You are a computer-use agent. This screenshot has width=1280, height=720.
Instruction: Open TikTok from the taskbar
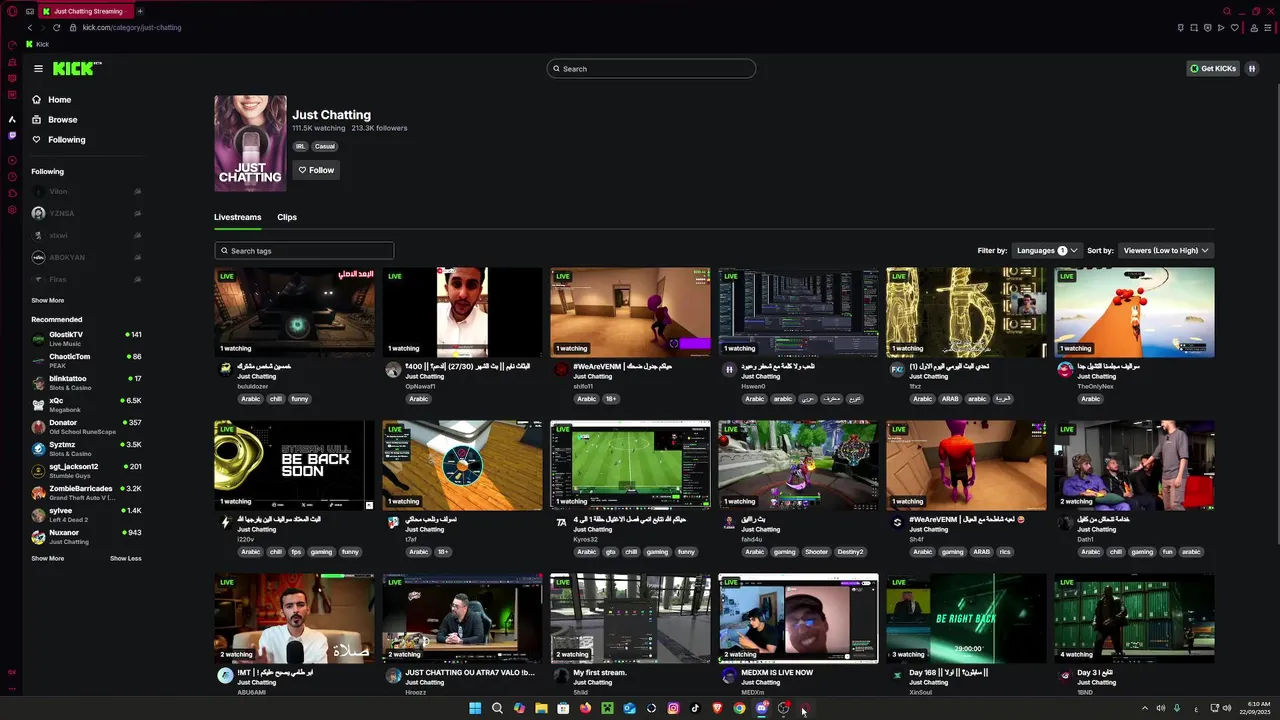tap(695, 708)
